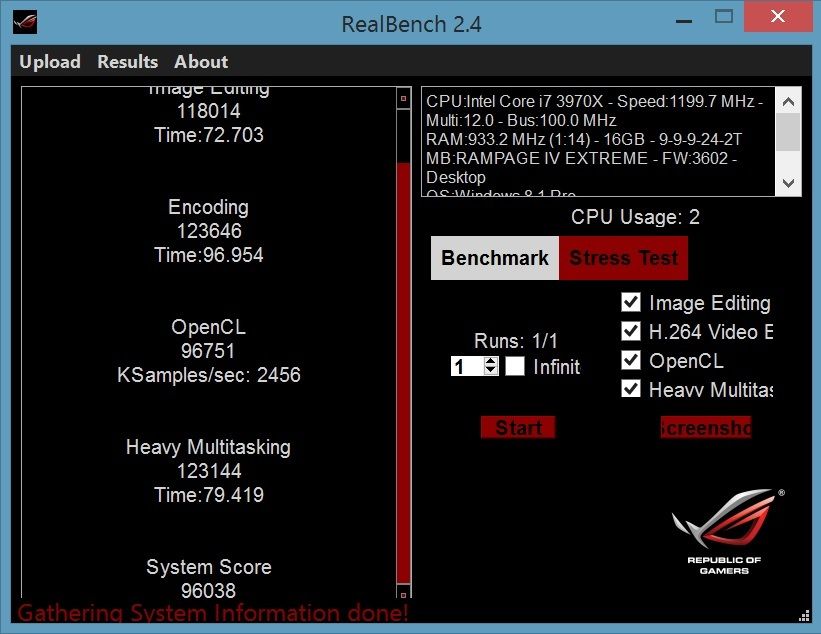Click the 'Time:79.419' multitasking time
The width and height of the screenshot is (821, 634).
[x=209, y=495]
